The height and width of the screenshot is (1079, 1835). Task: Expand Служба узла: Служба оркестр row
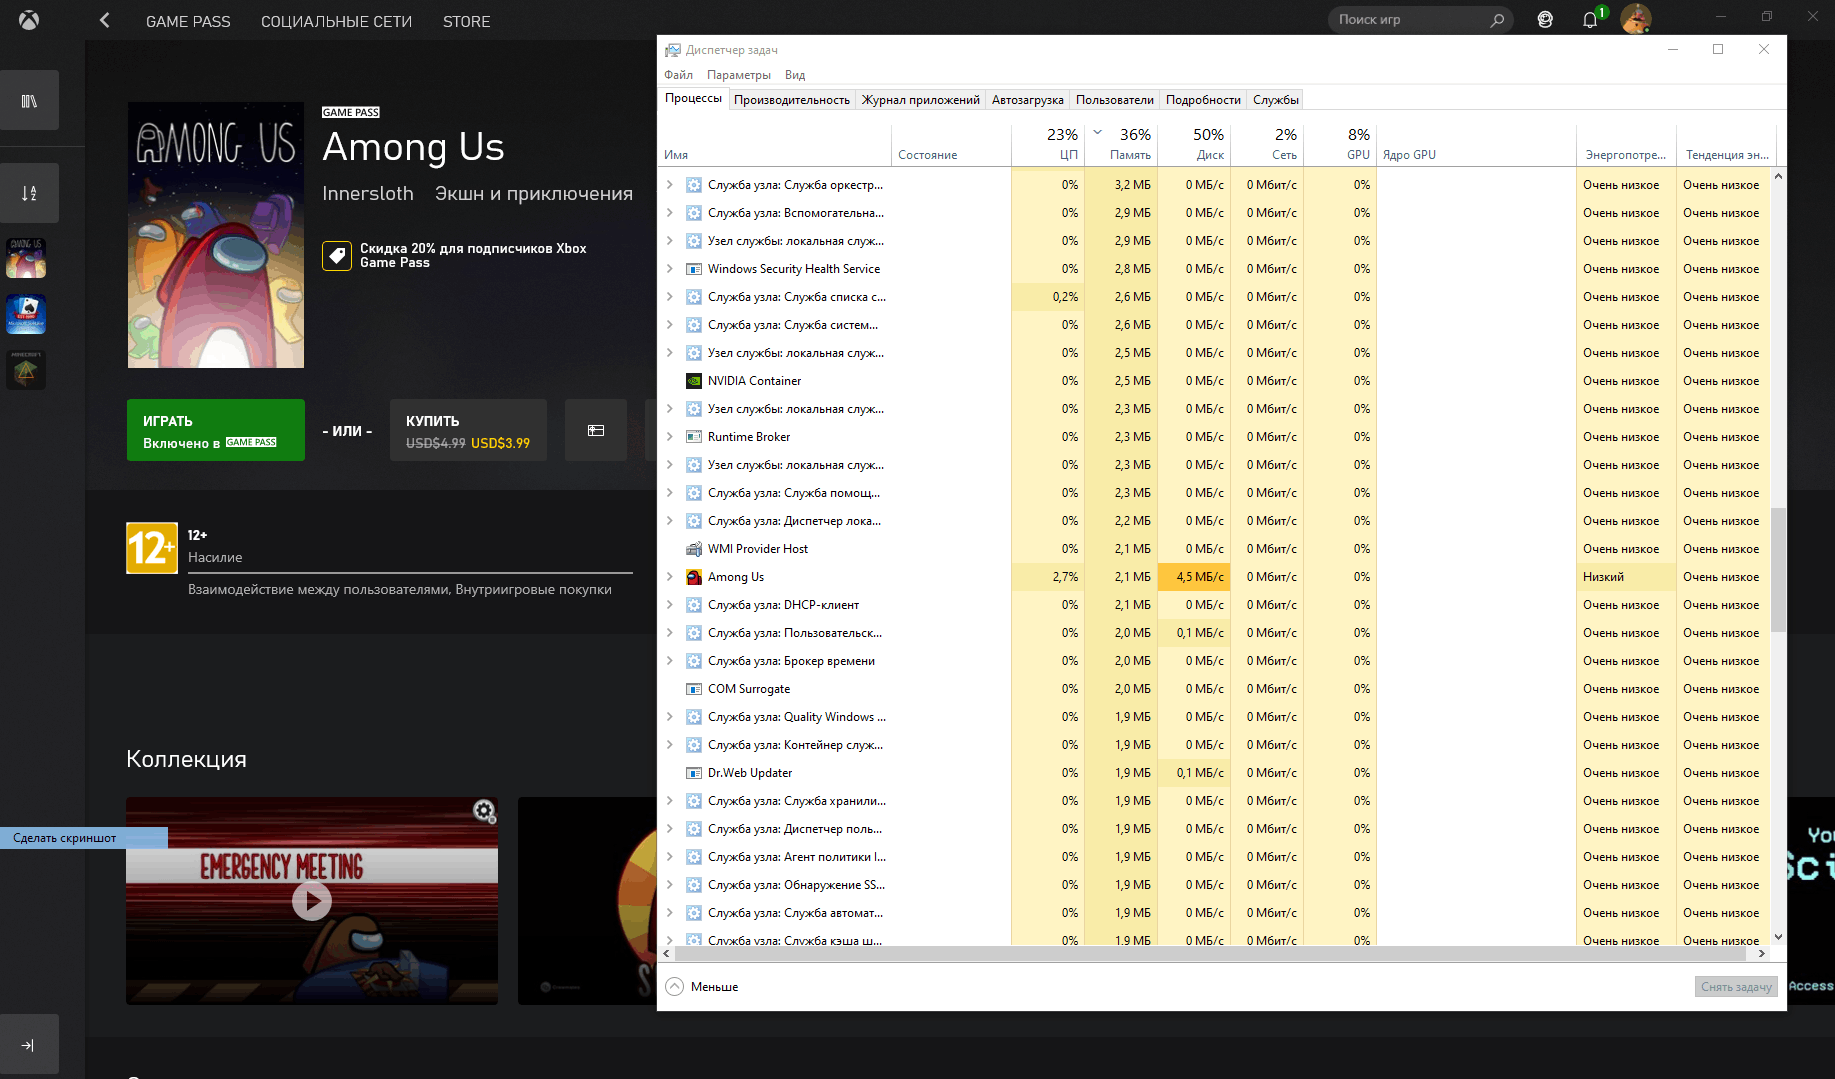pyautogui.click(x=670, y=185)
